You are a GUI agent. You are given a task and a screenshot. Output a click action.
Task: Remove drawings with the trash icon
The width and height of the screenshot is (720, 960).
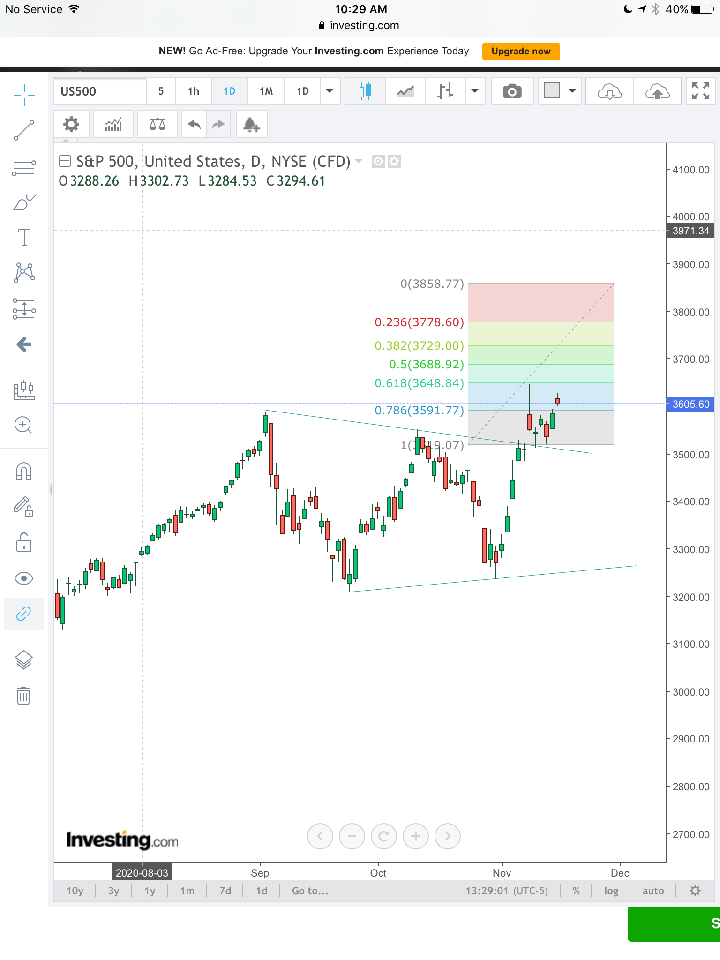click(24, 696)
